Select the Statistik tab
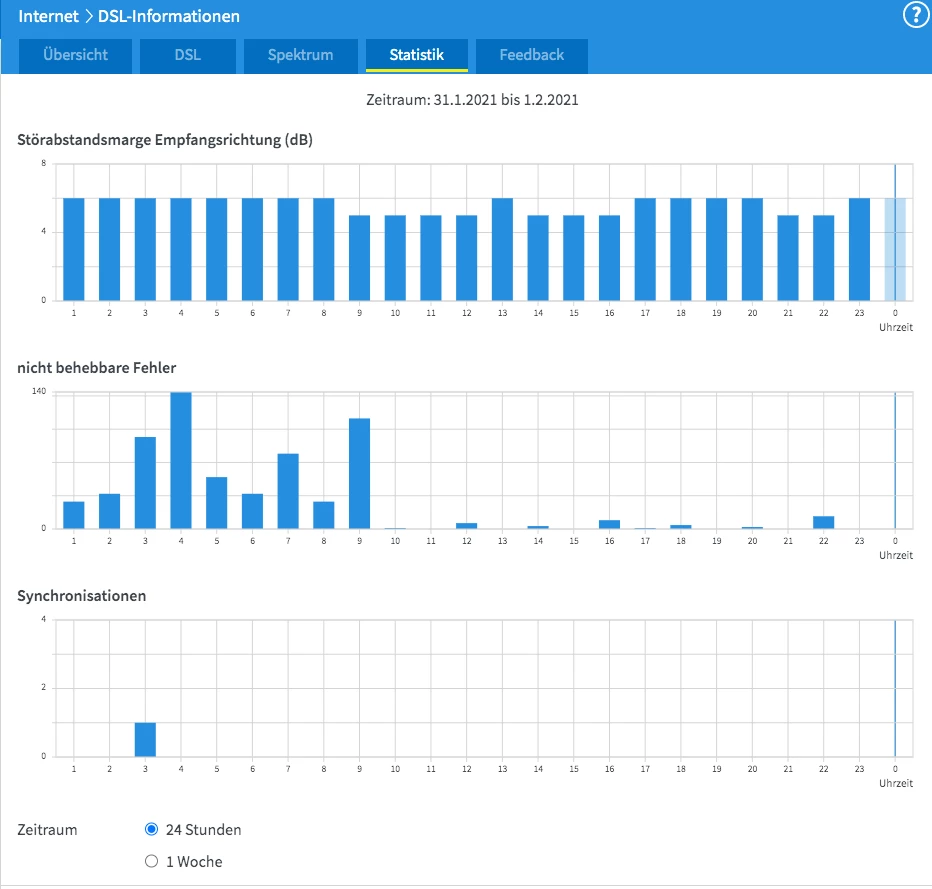This screenshot has width=932, height=889. (x=417, y=55)
